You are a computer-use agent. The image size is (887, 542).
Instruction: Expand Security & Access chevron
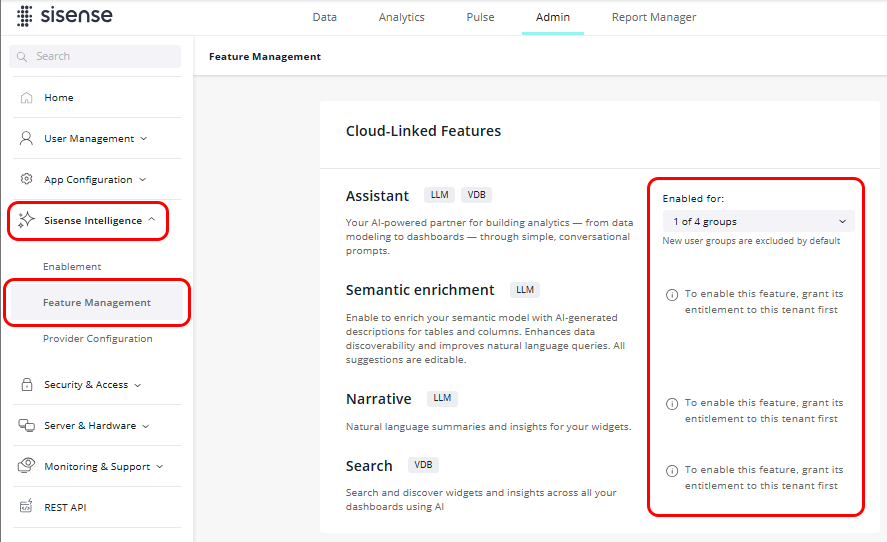pos(138,385)
